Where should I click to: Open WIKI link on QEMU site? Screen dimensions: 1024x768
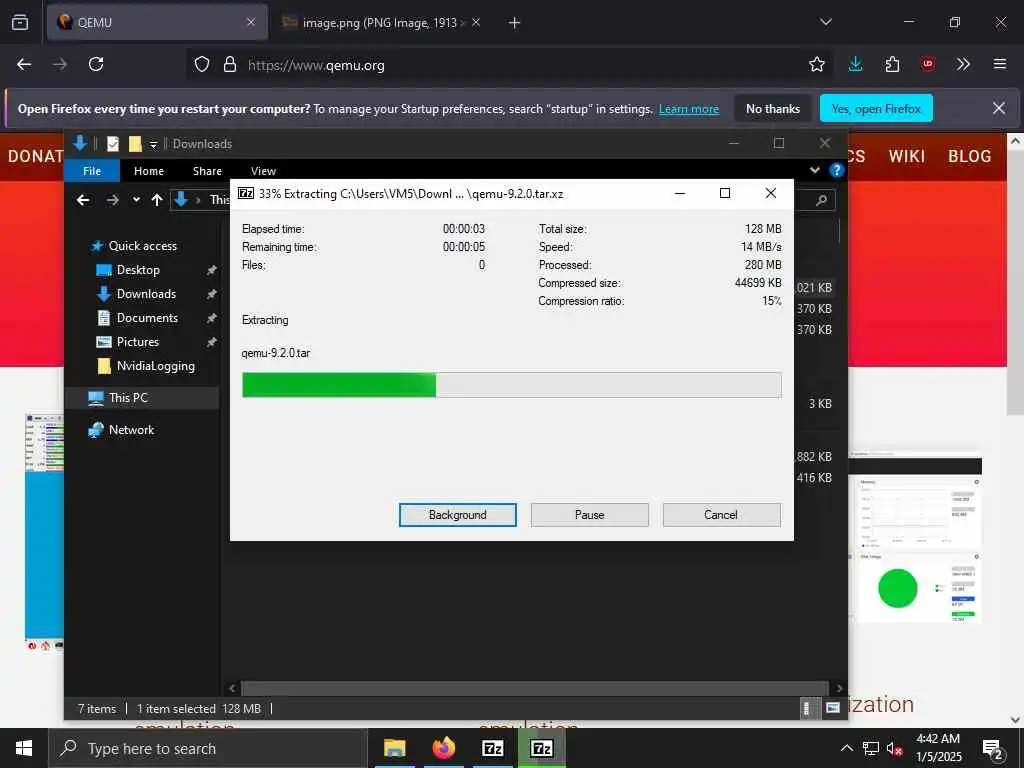pos(906,156)
